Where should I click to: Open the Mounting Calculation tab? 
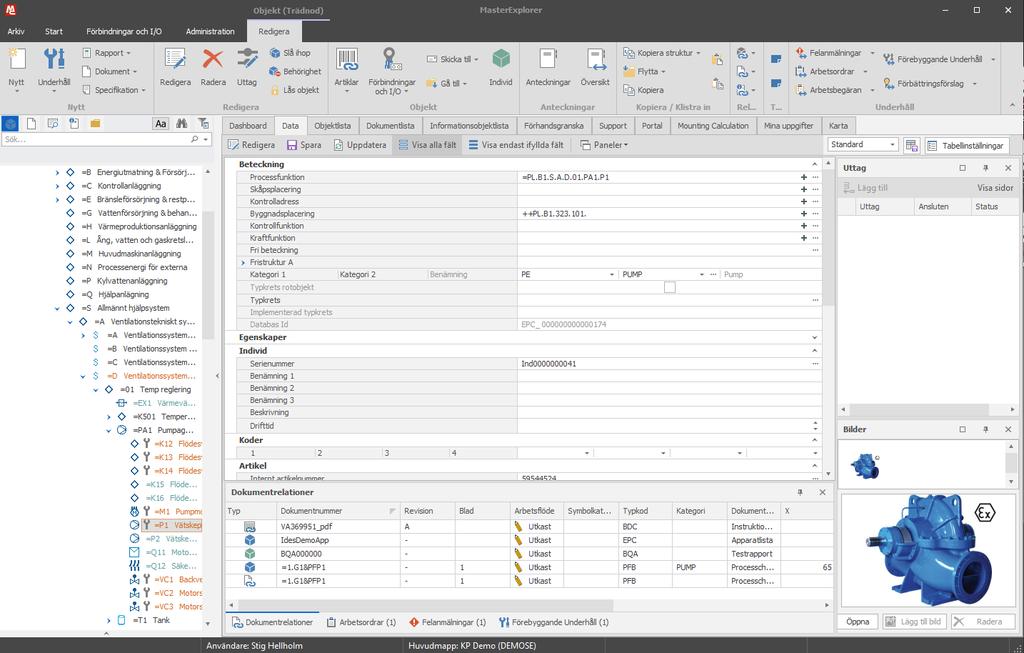(712, 126)
